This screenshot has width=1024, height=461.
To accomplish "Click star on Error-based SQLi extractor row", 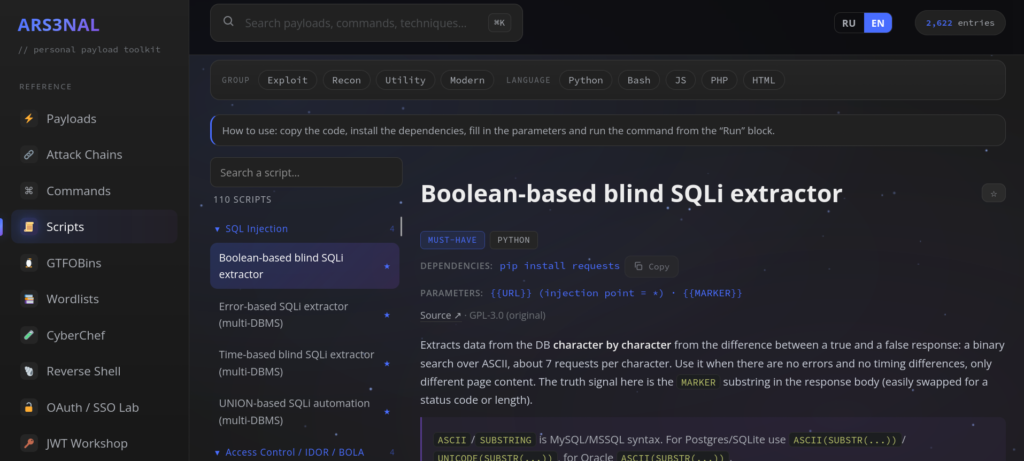I will pyautogui.click(x=387, y=315).
